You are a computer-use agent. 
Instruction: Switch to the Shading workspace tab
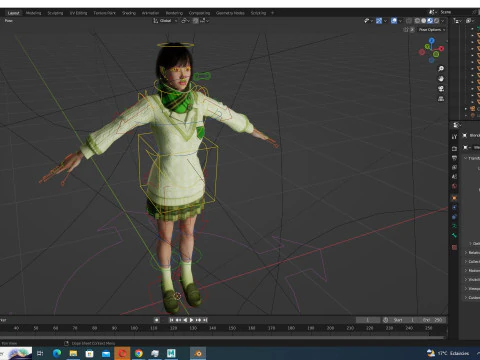pyautogui.click(x=129, y=13)
